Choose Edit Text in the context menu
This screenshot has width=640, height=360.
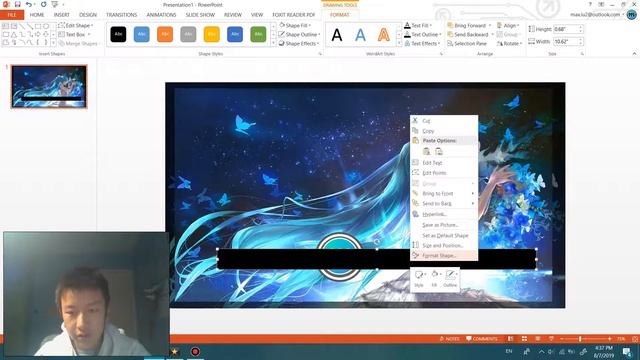[x=444, y=162]
